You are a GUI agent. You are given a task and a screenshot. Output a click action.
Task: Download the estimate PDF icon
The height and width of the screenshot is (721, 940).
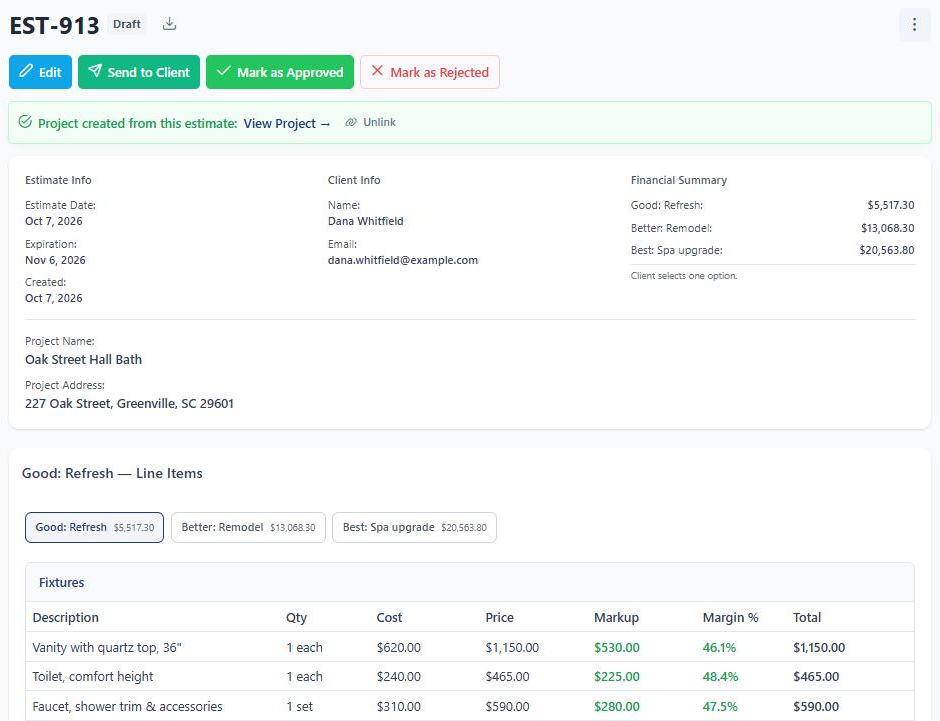[170, 24]
